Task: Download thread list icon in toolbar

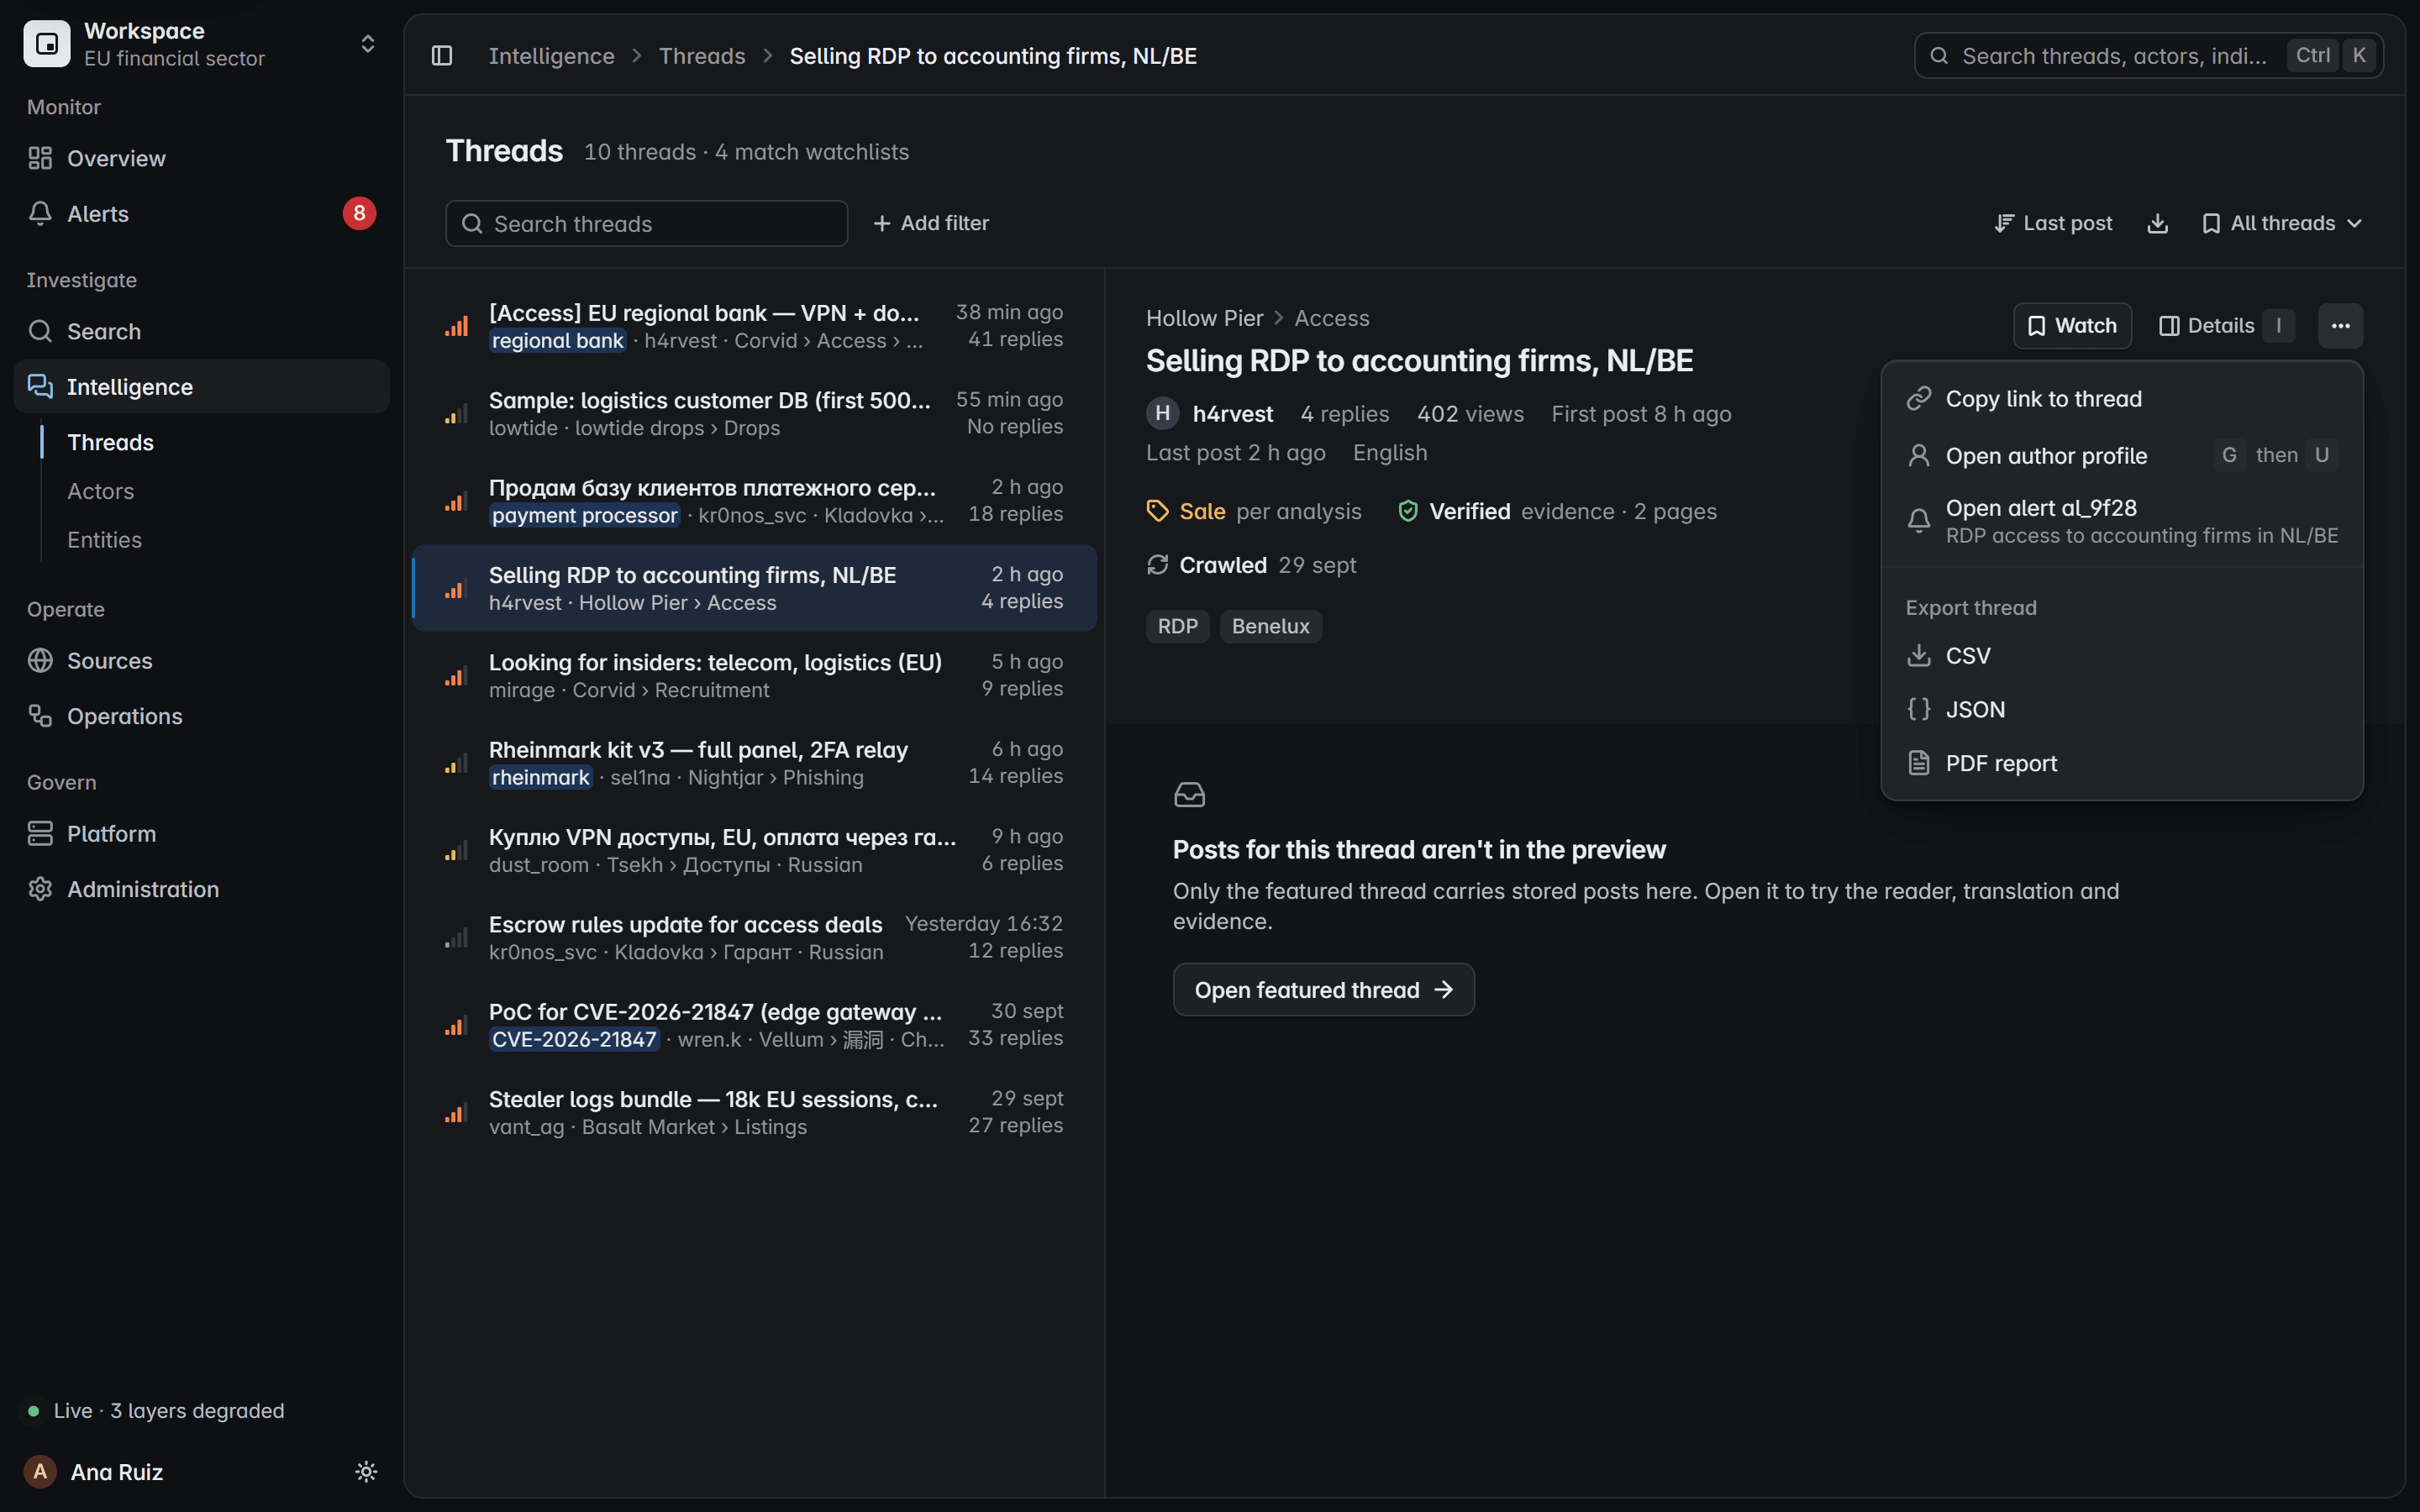Action: pyautogui.click(x=2157, y=223)
